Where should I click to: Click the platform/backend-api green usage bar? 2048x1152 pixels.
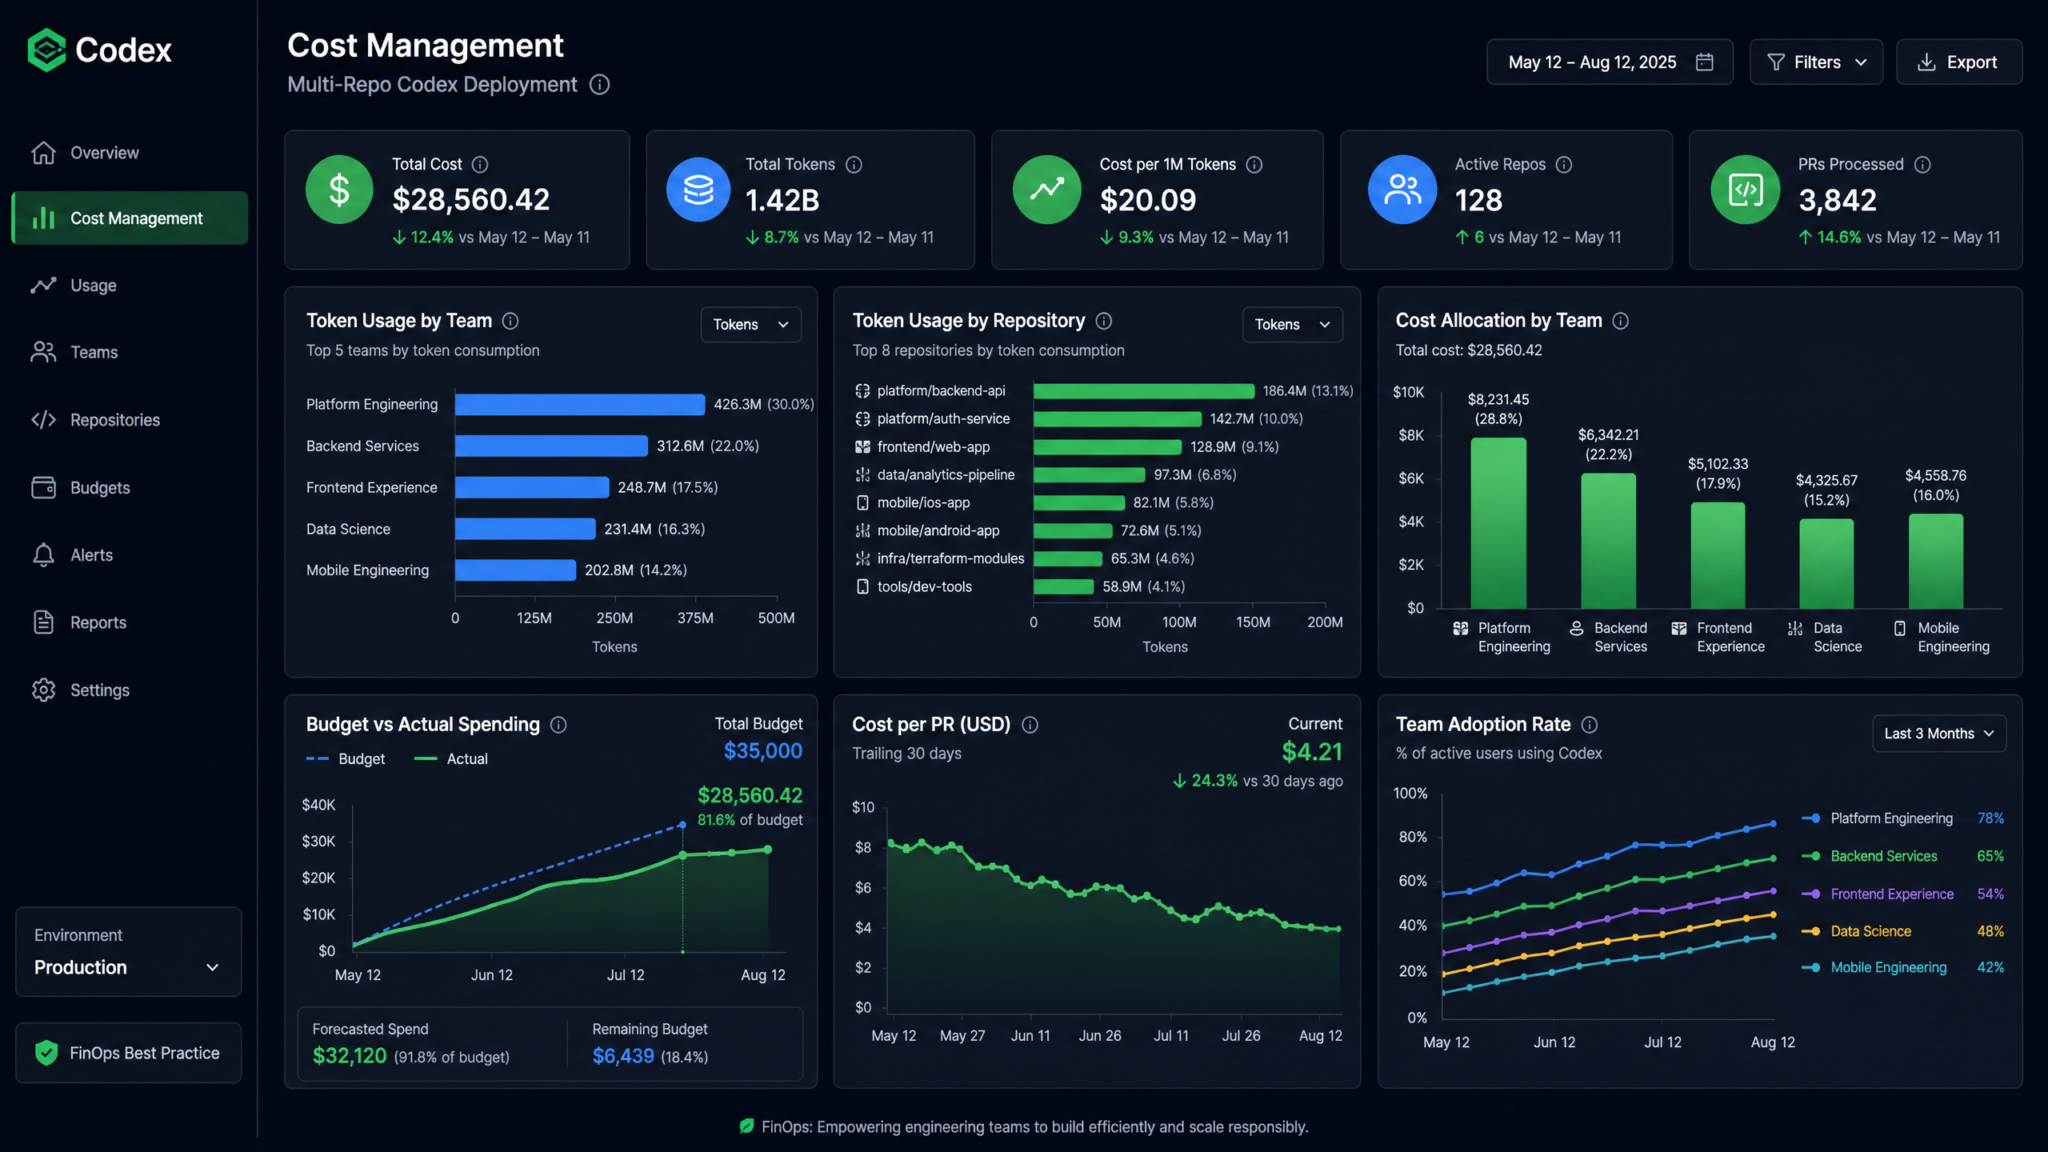(x=1144, y=391)
